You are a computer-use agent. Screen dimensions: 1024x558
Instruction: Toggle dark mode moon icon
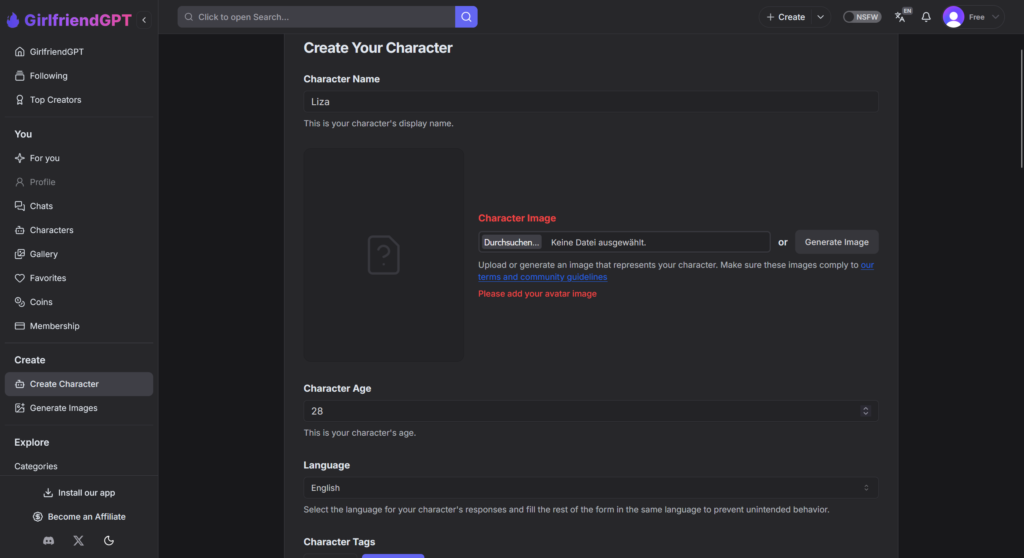[109, 541]
